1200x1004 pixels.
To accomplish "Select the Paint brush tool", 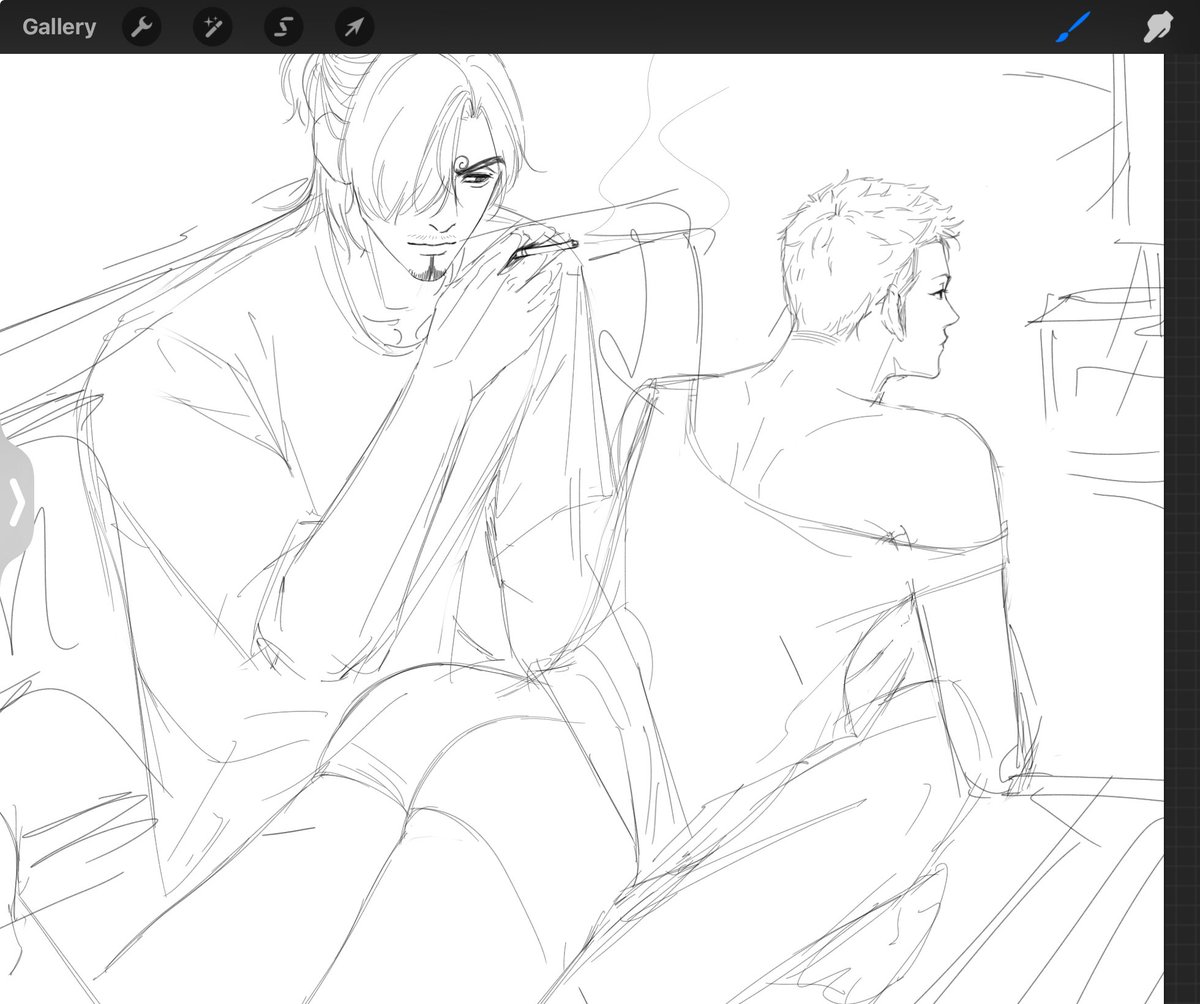I will 1074,27.
